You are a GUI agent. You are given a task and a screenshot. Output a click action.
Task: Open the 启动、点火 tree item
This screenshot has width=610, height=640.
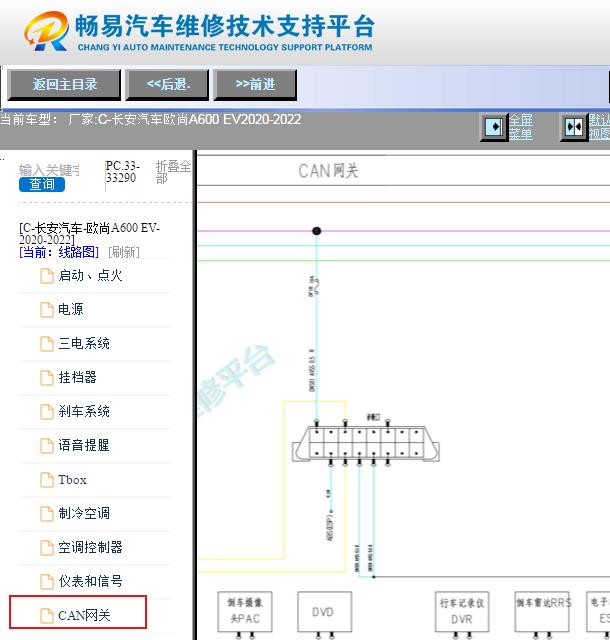point(90,276)
